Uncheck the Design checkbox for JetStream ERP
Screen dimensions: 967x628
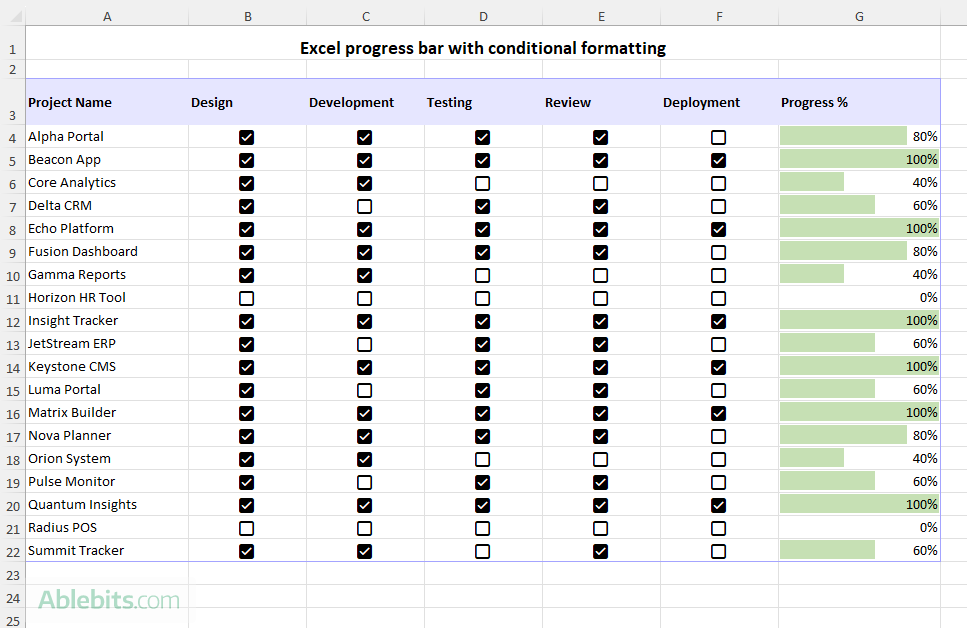click(246, 343)
